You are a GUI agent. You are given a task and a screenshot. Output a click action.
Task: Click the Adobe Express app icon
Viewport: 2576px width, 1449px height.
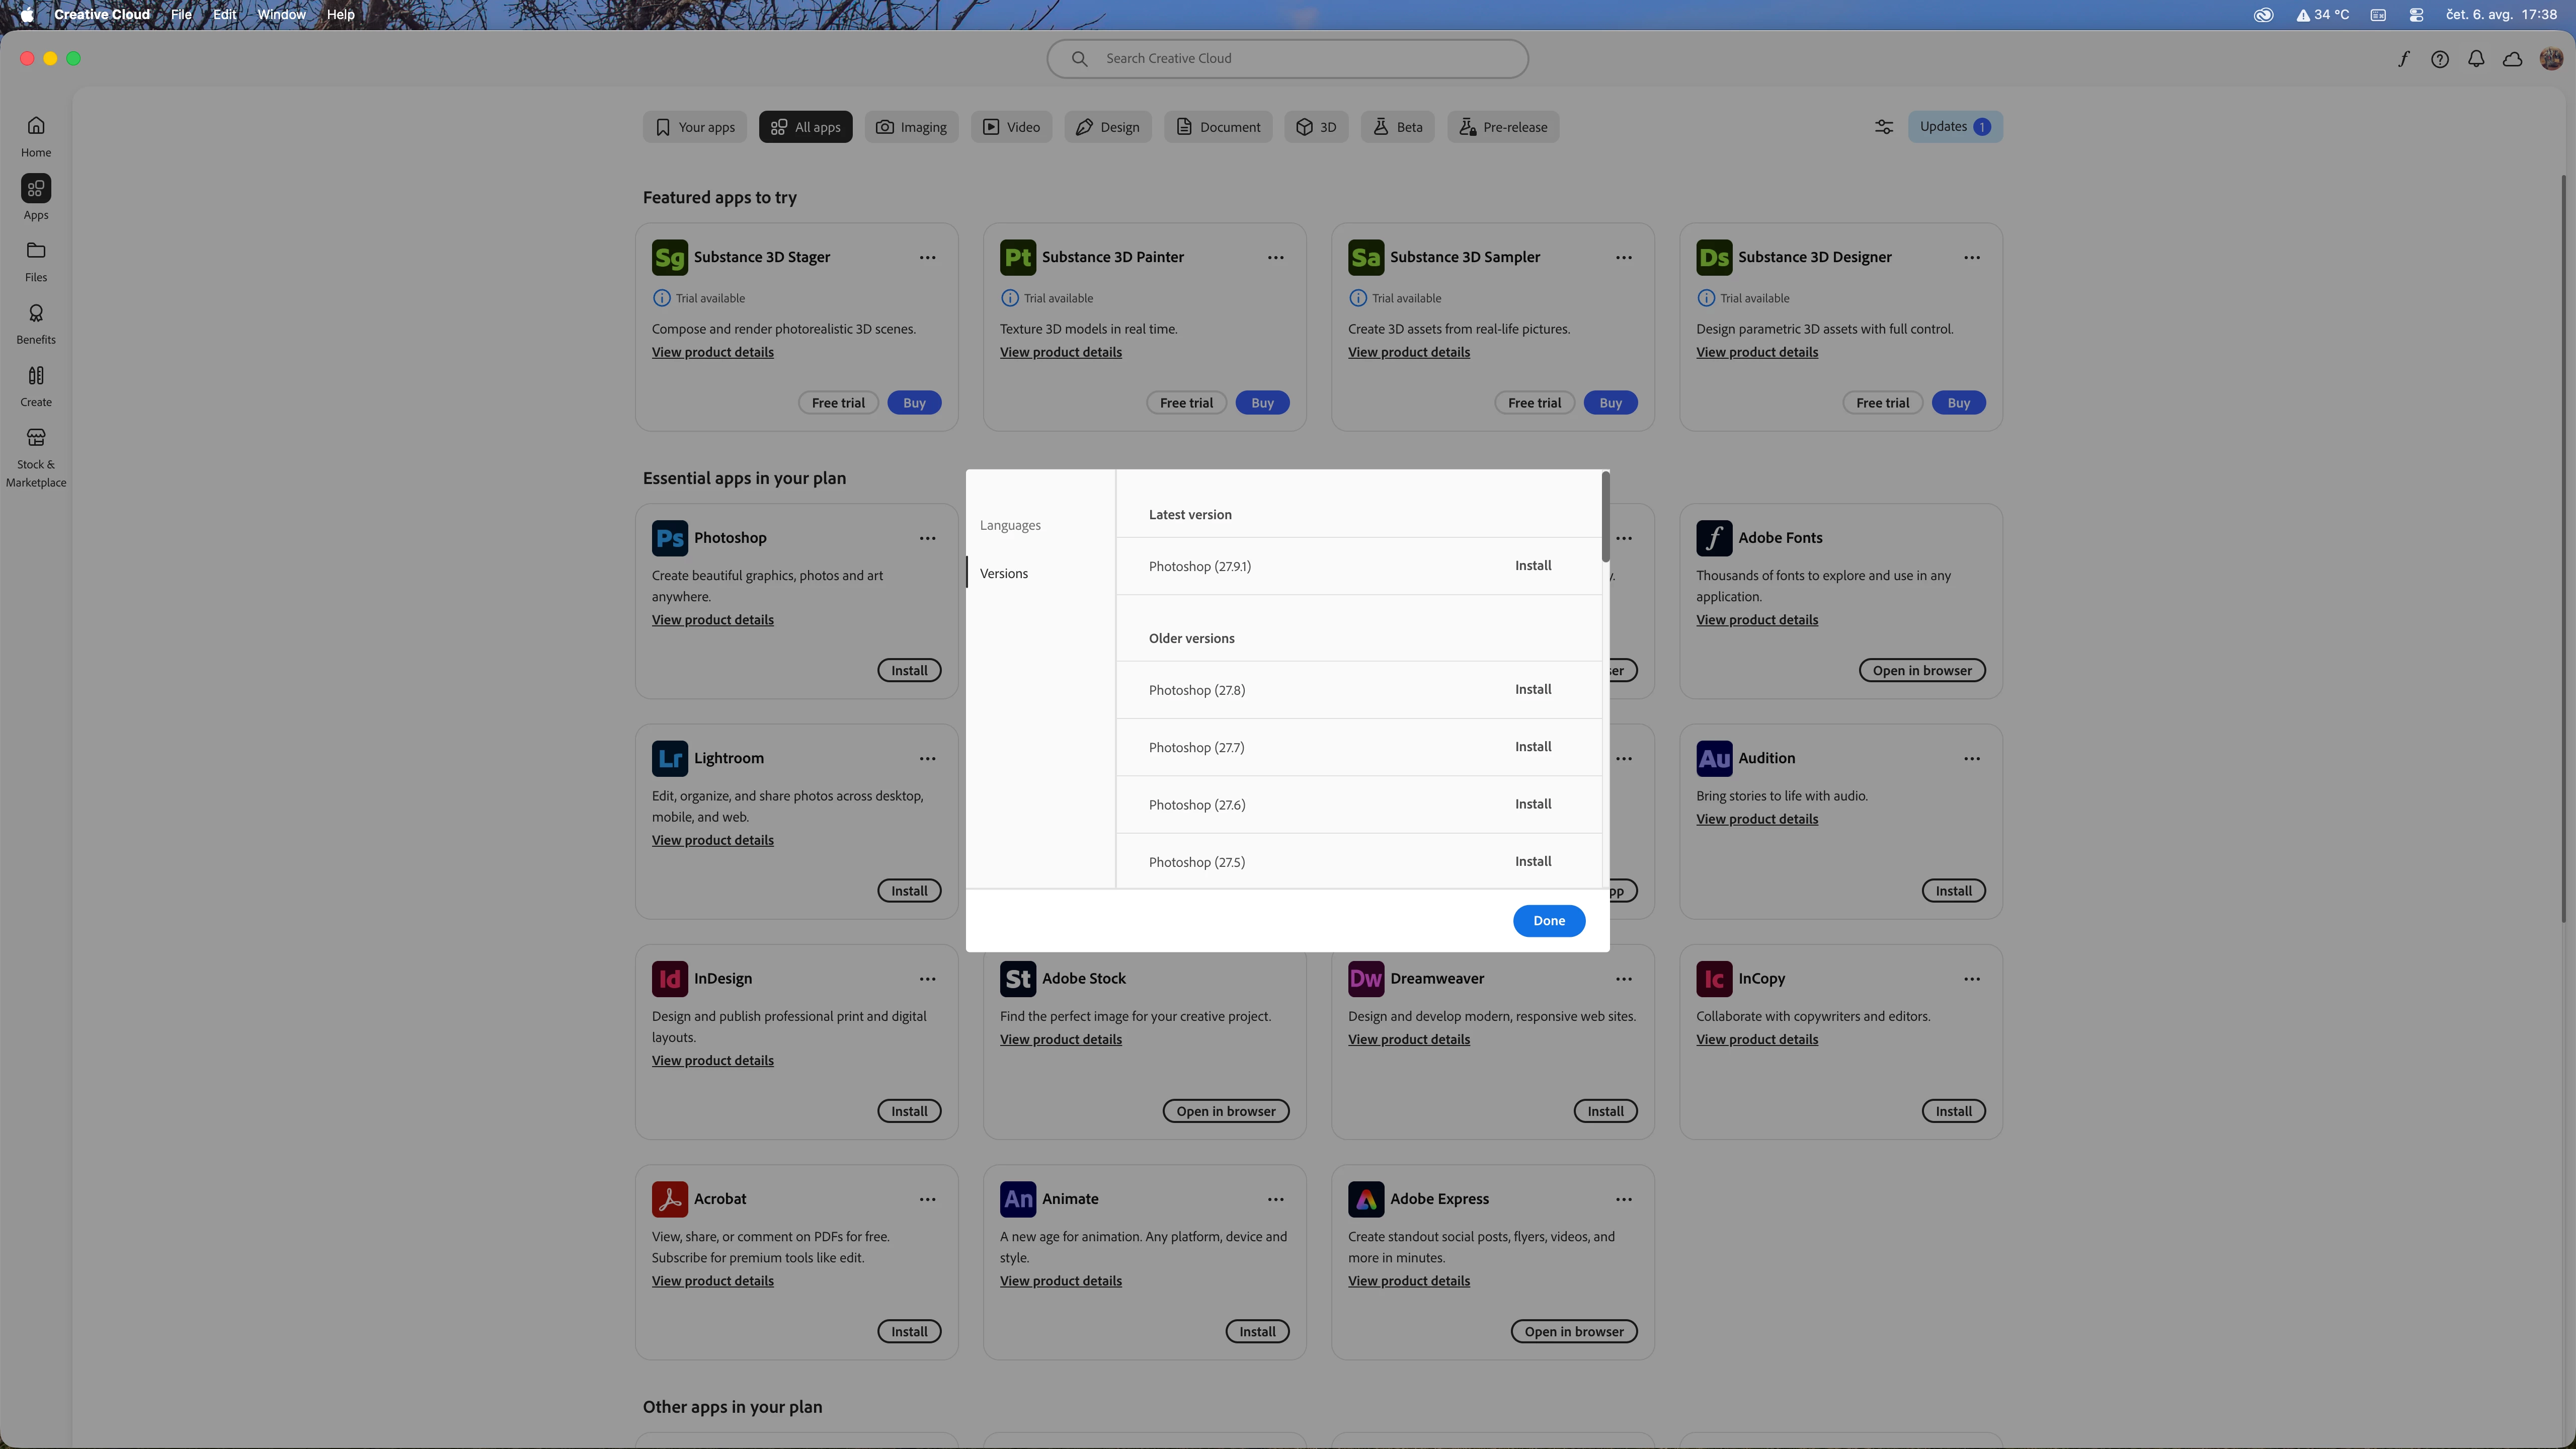pos(1366,1199)
